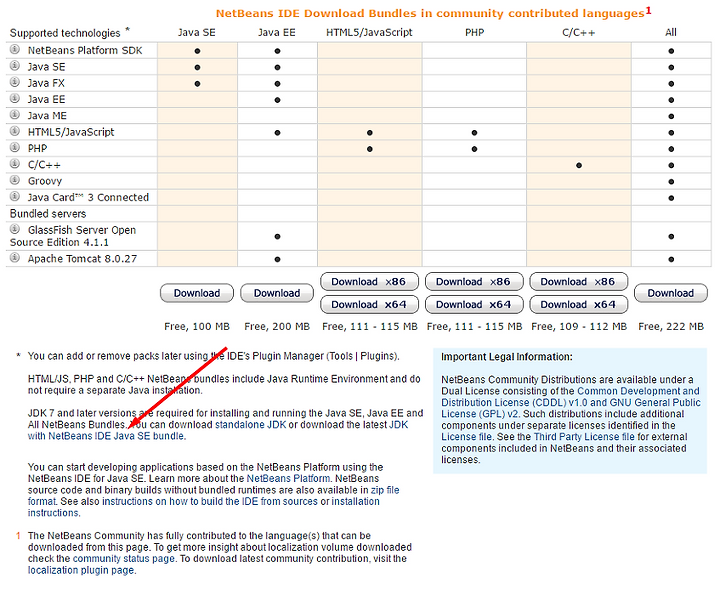Screen dimensions: 720x589
Task: Download the Java SE bundle
Action: (x=197, y=293)
